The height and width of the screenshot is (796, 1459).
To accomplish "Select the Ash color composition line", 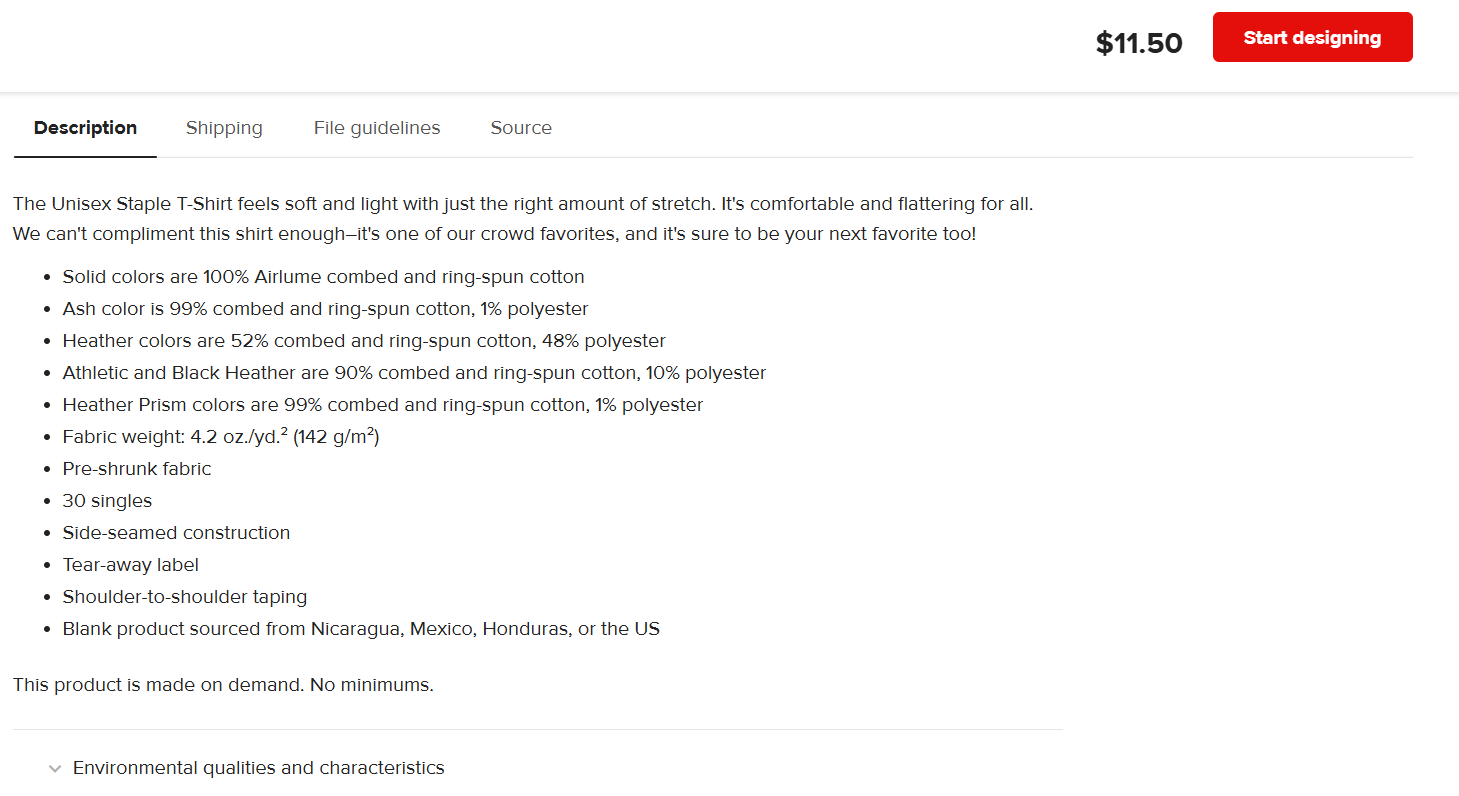I will [325, 309].
